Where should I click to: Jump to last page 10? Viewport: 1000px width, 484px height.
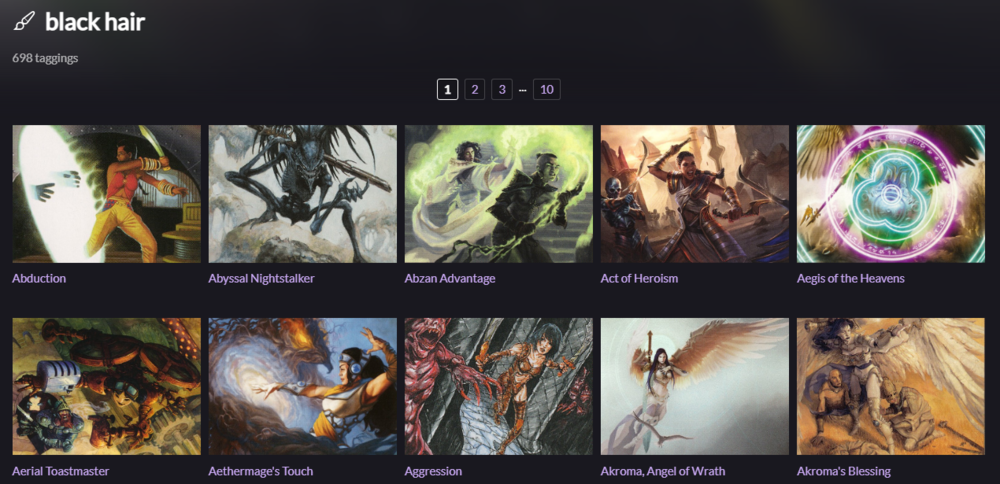(x=547, y=89)
